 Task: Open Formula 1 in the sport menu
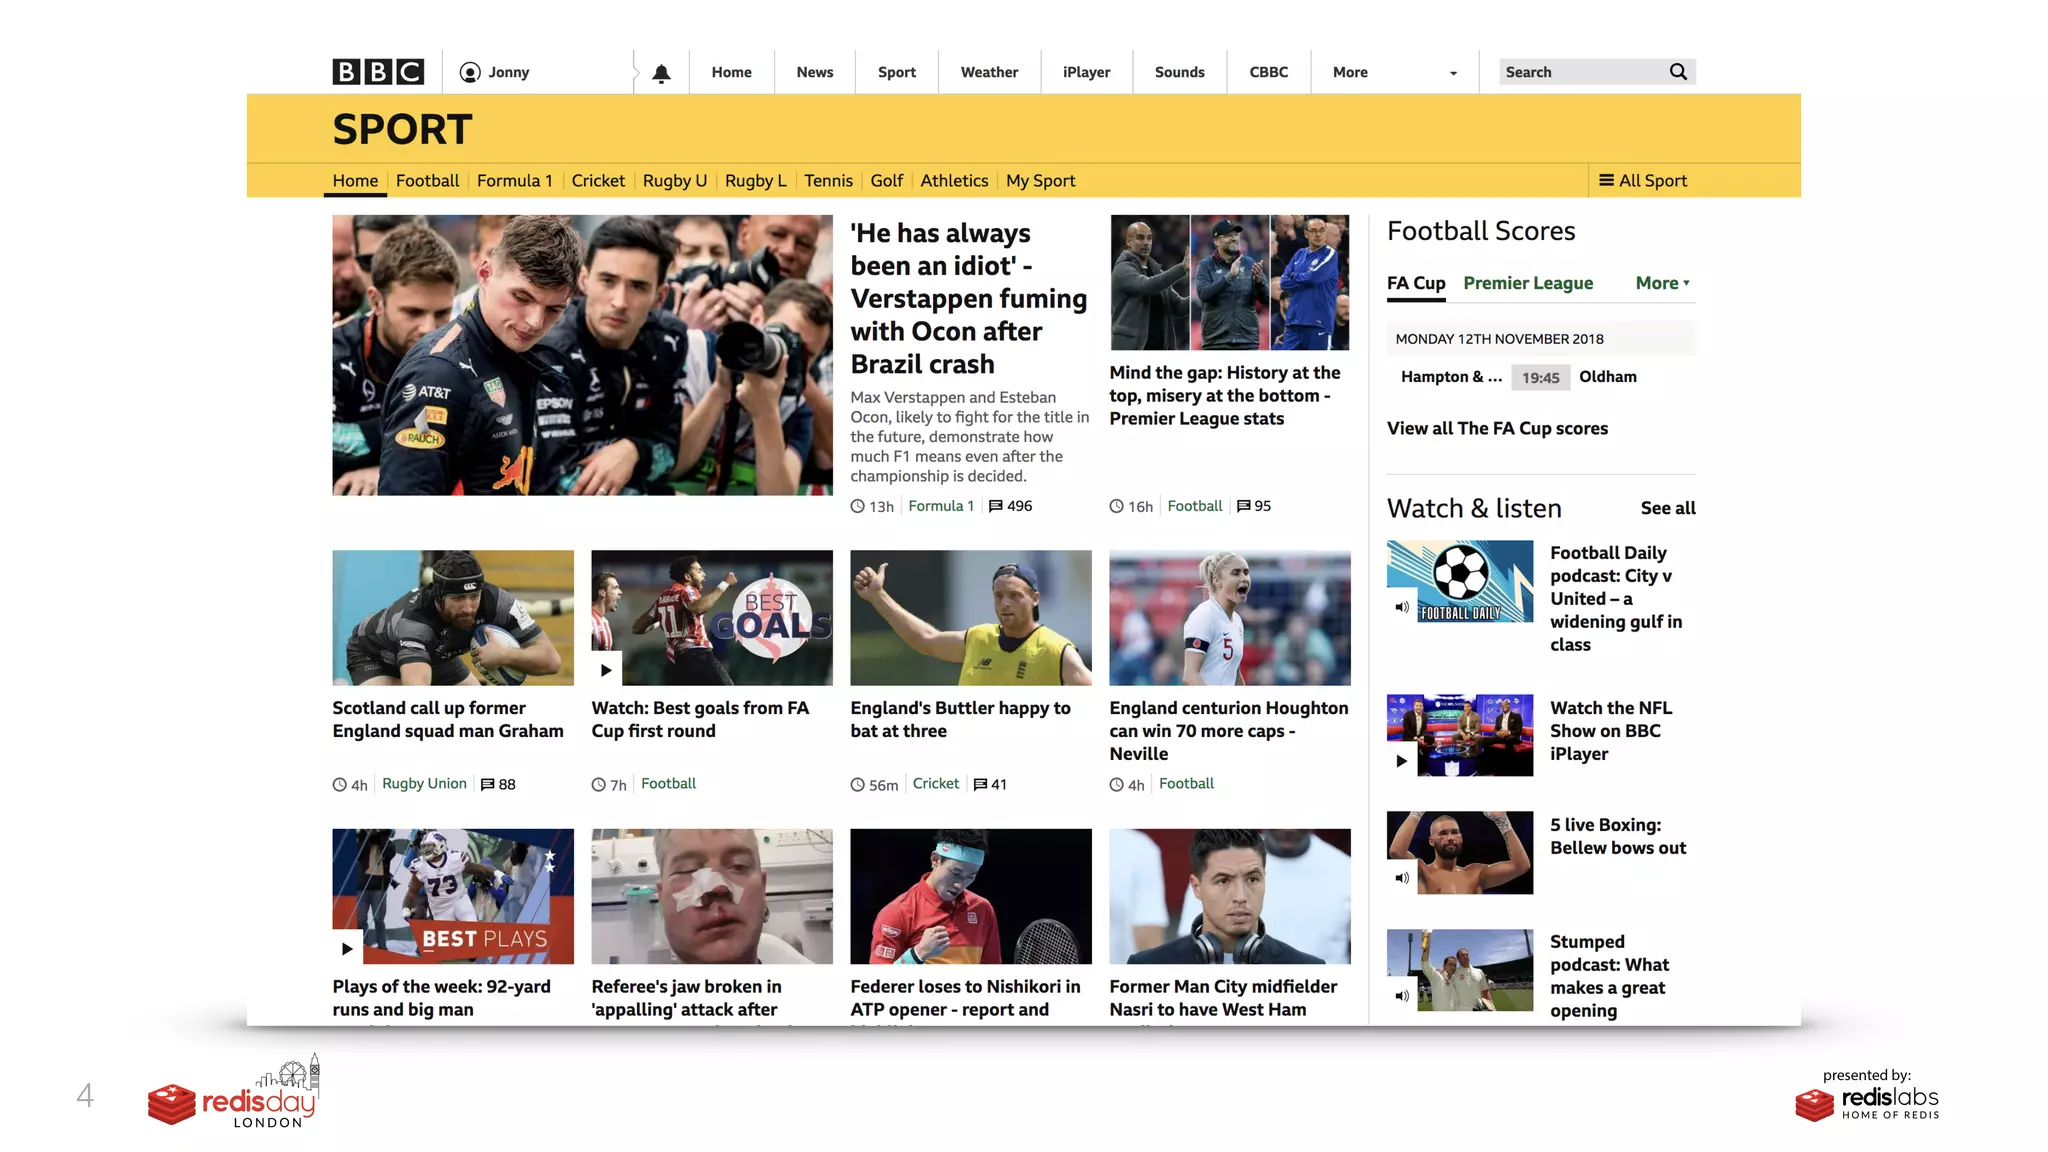[514, 181]
